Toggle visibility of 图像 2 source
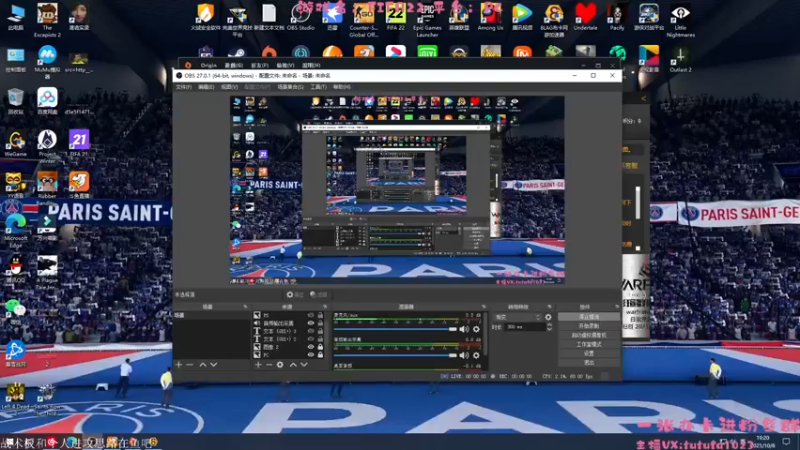Image resolution: width=800 pixels, height=450 pixels. [310, 347]
